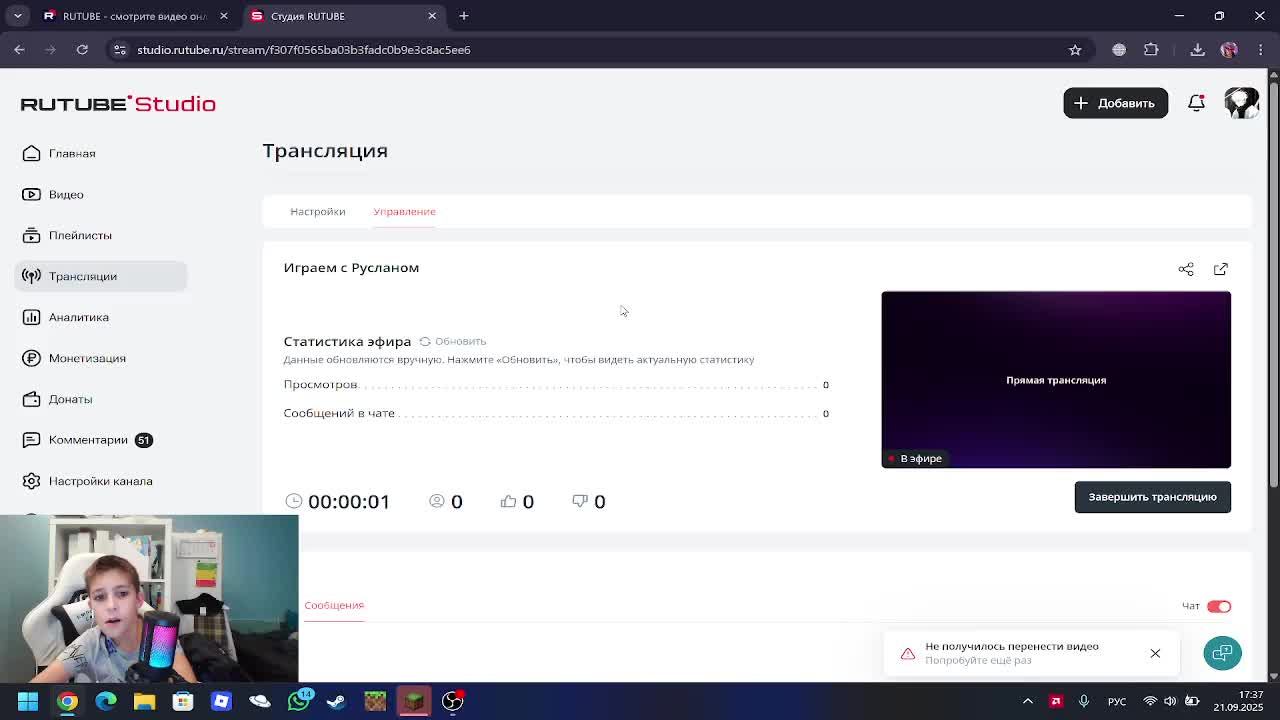Screen dimensions: 1280x720
Task: Open notifications bell icon
Action: pos(1196,103)
